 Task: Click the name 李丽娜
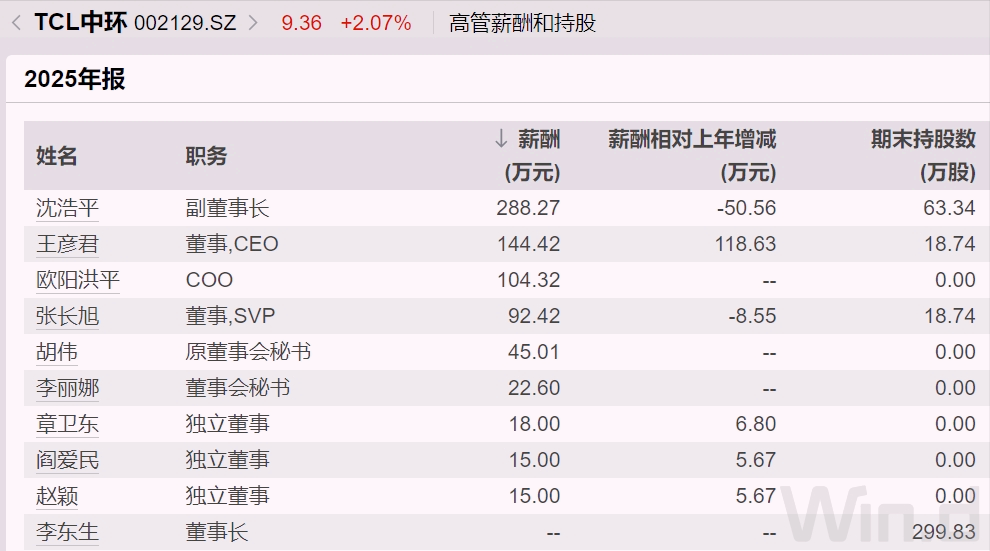(68, 388)
